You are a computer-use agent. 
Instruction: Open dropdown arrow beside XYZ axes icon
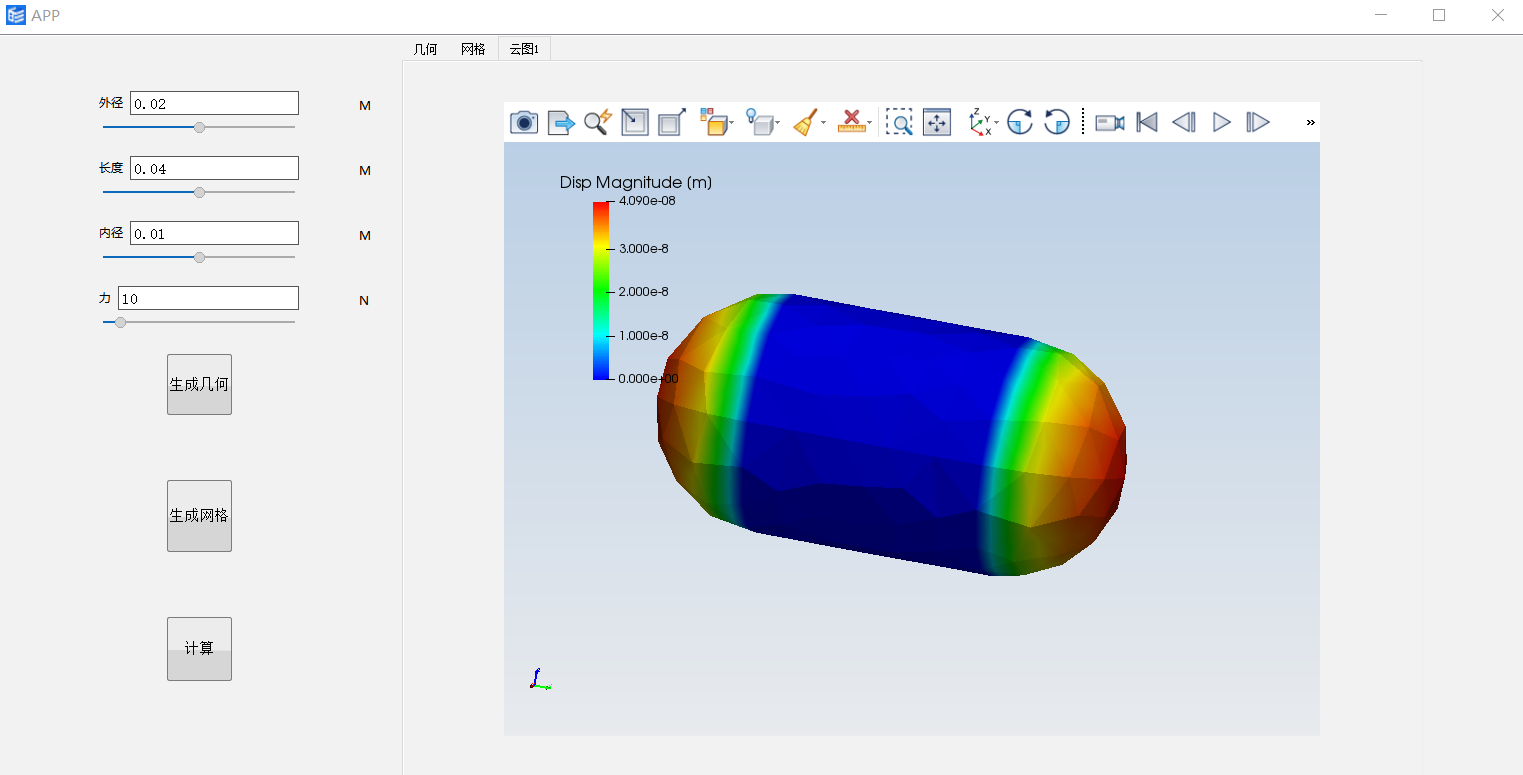tap(997, 123)
